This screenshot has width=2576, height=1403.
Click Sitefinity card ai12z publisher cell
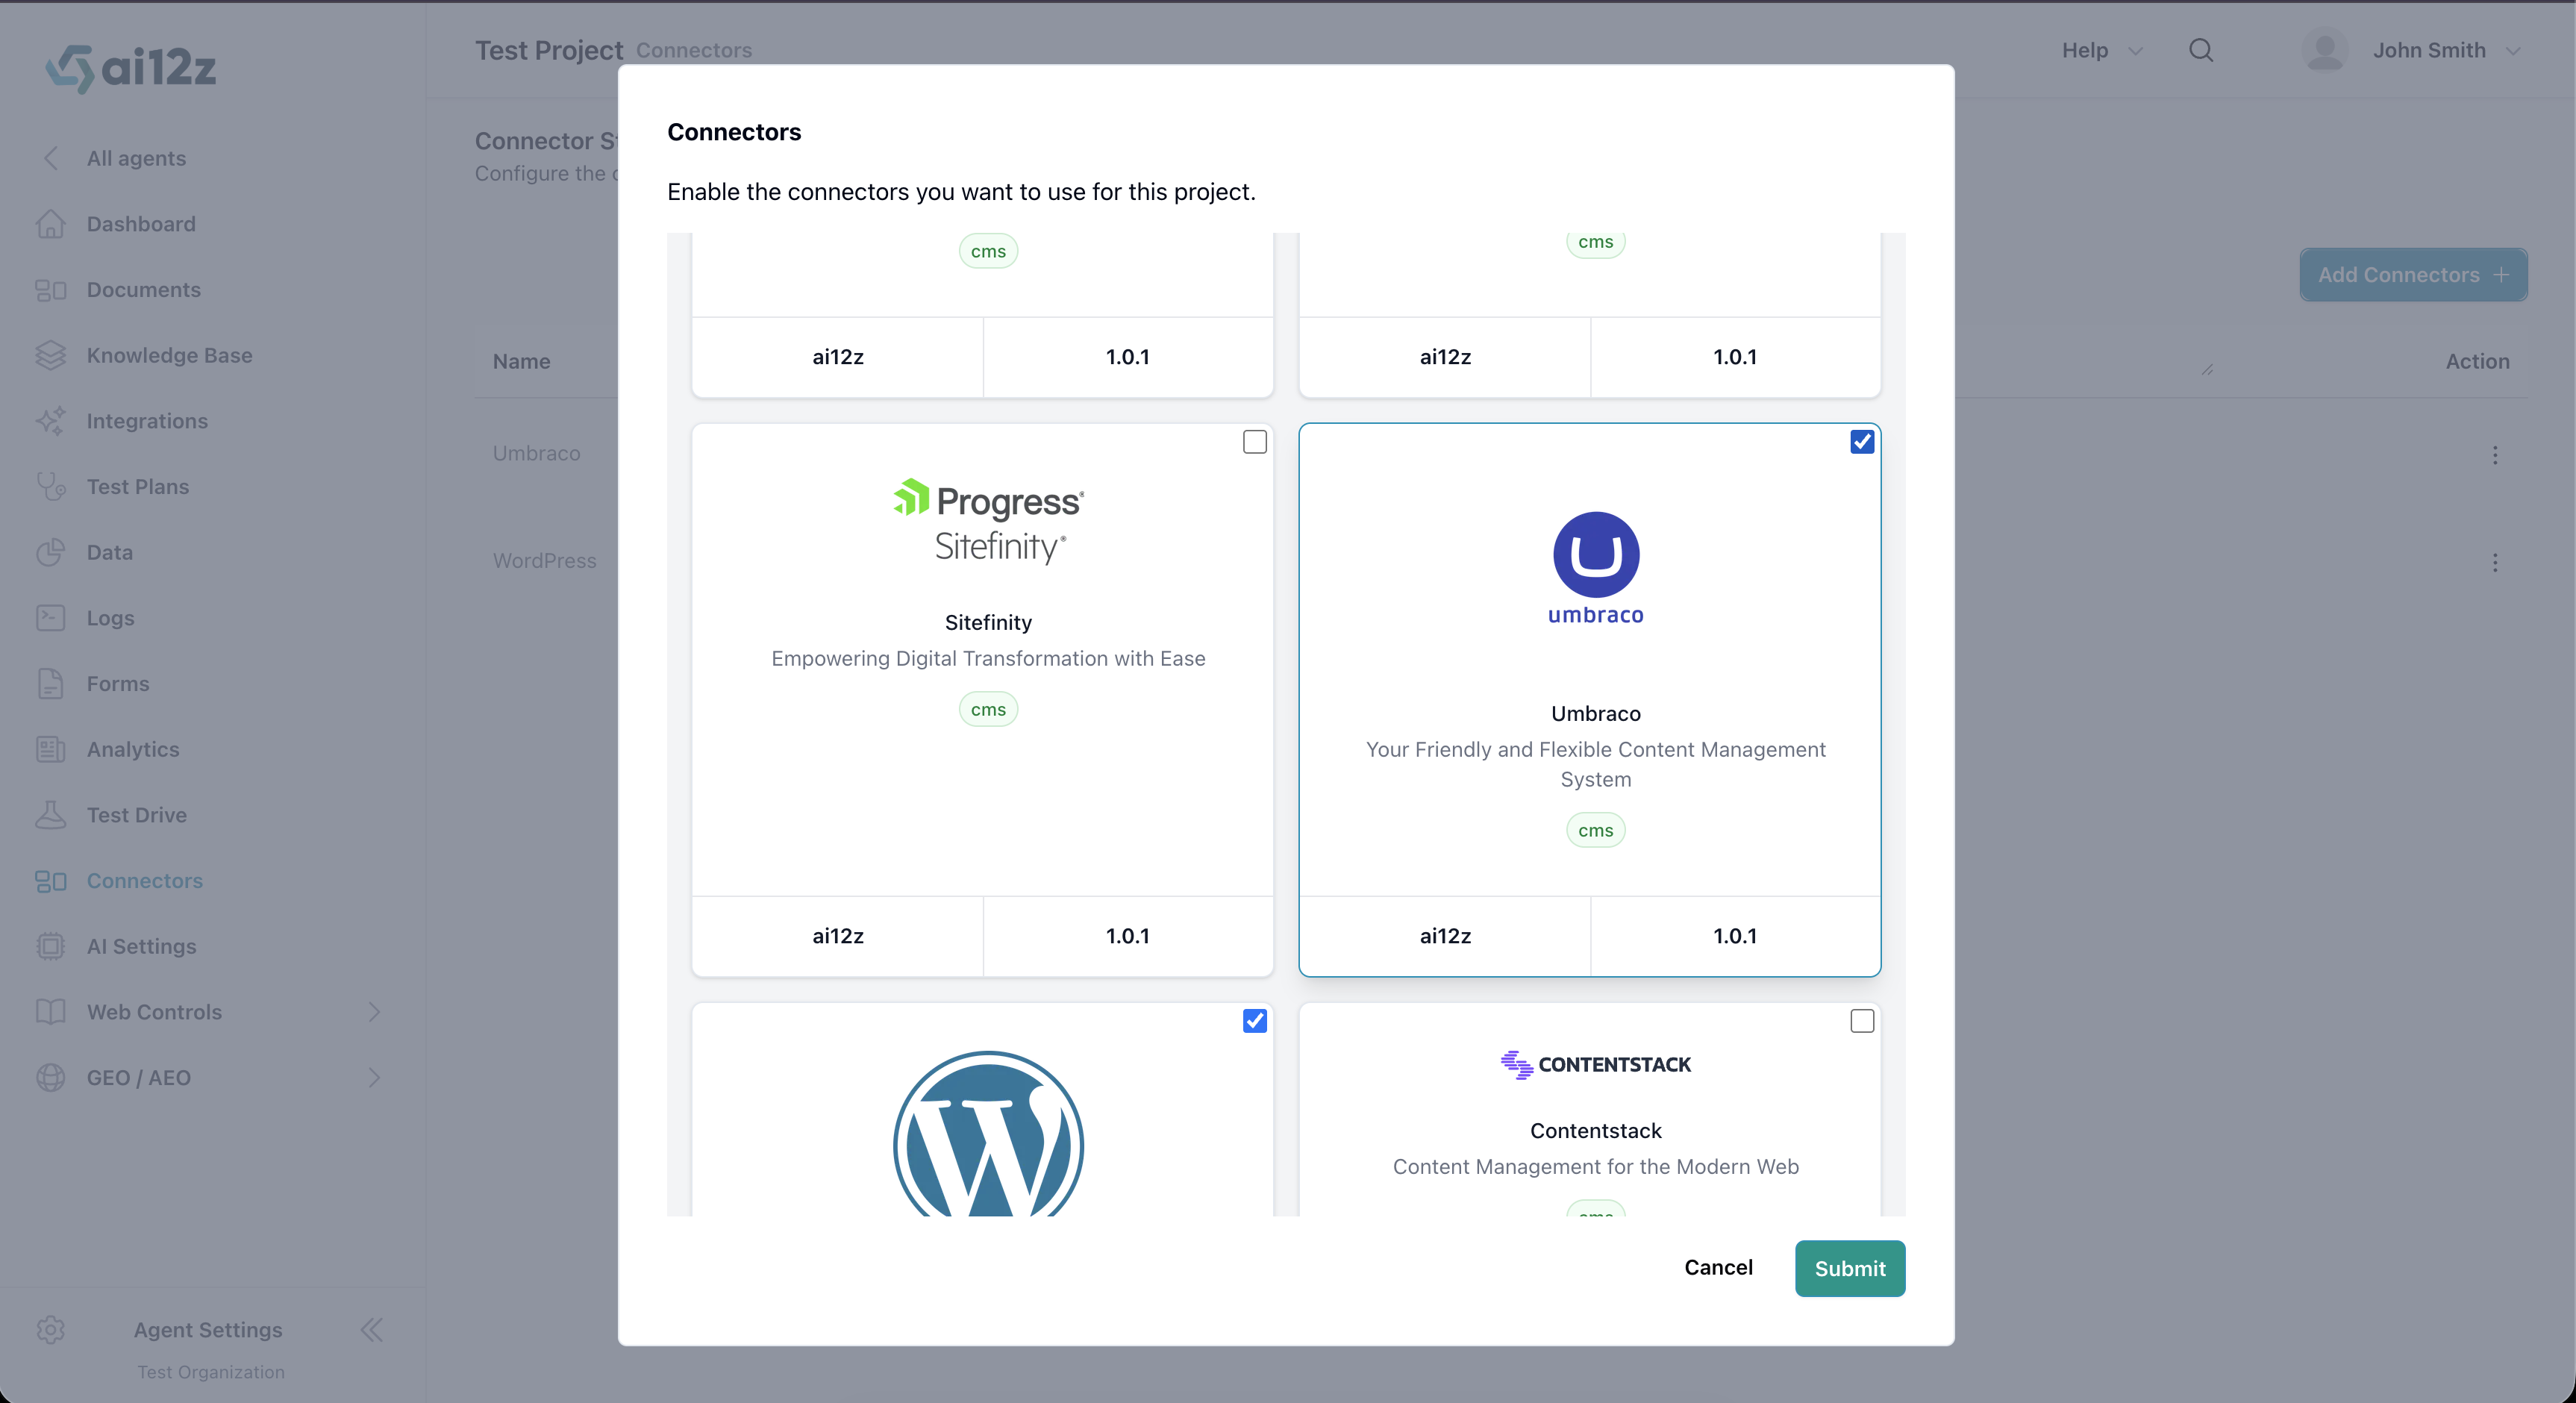tap(837, 935)
